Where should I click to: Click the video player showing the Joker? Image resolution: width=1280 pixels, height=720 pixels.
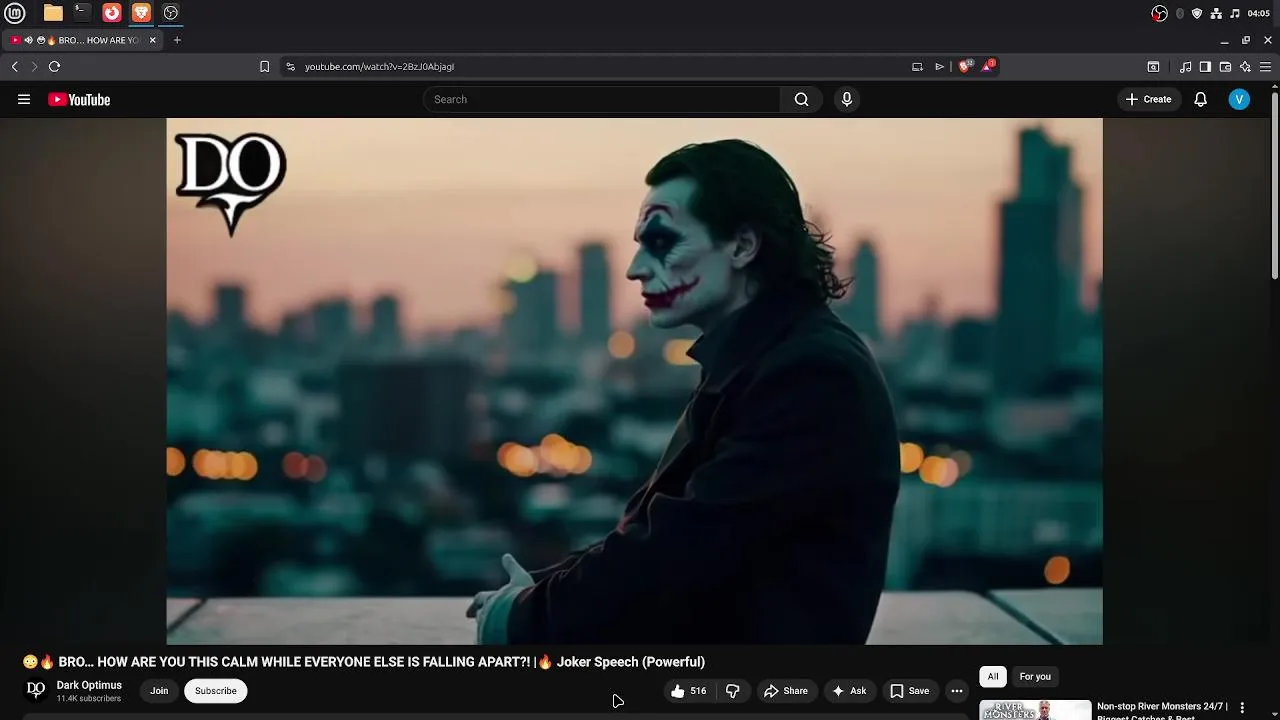[x=634, y=381]
